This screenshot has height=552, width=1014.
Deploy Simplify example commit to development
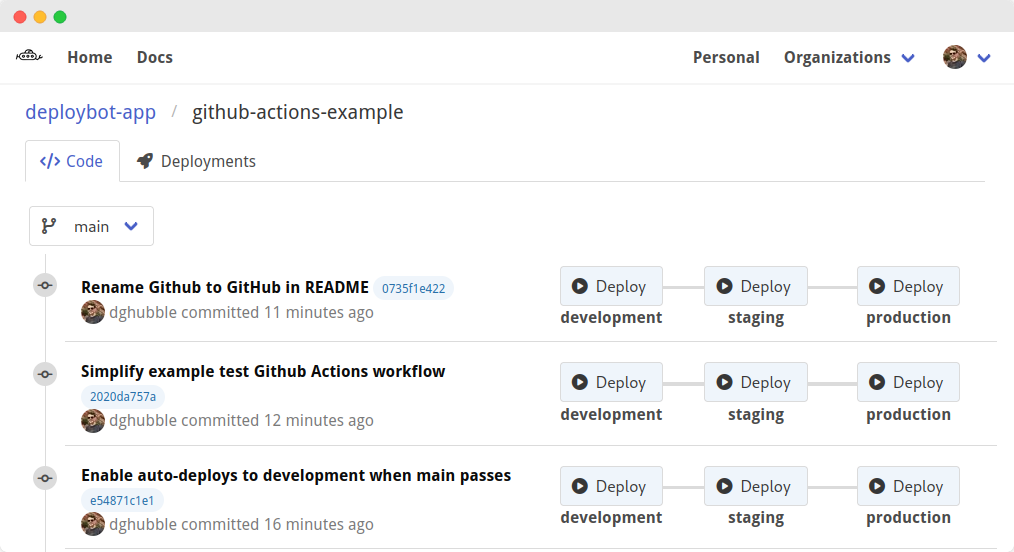pos(611,382)
